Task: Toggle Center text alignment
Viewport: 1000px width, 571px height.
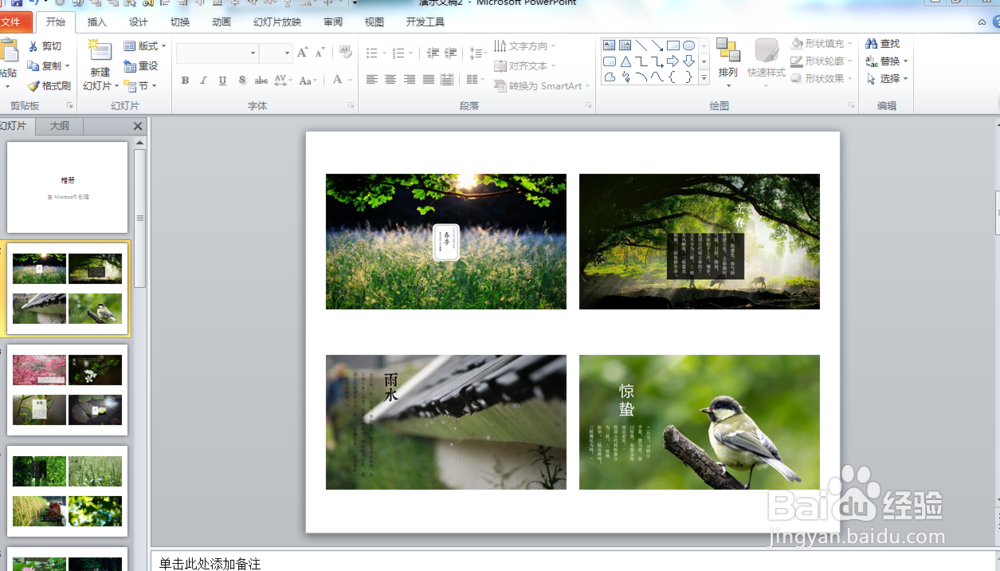Action: click(390, 80)
